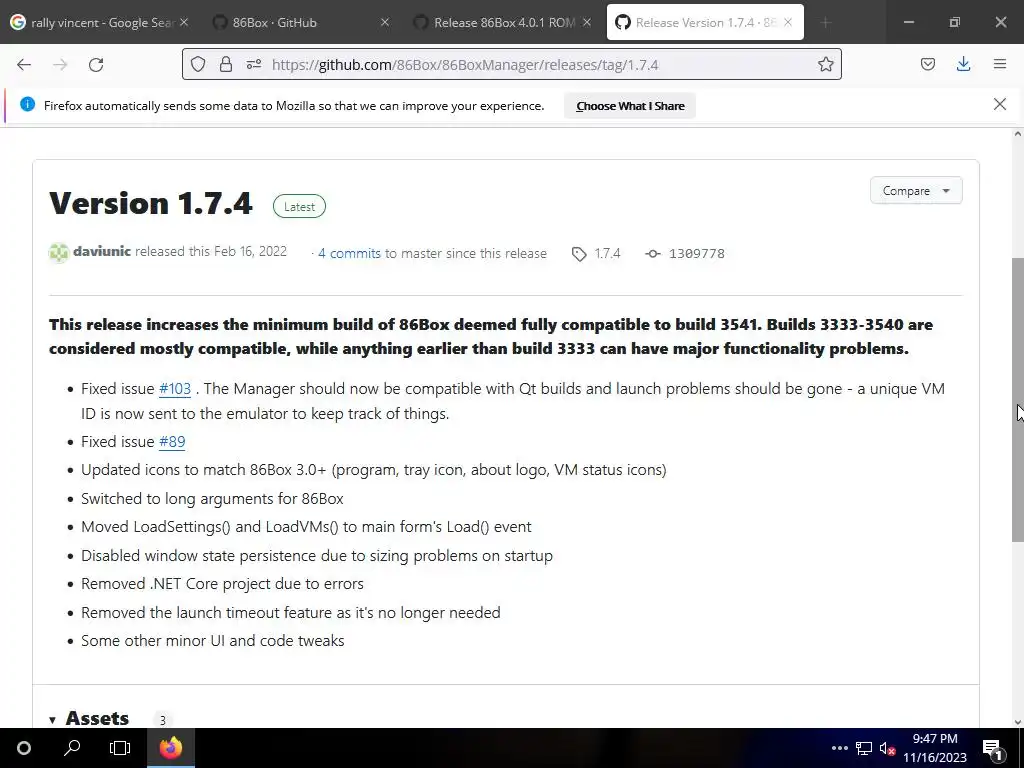
Task: Open issue #89 link
Action: [172, 442]
